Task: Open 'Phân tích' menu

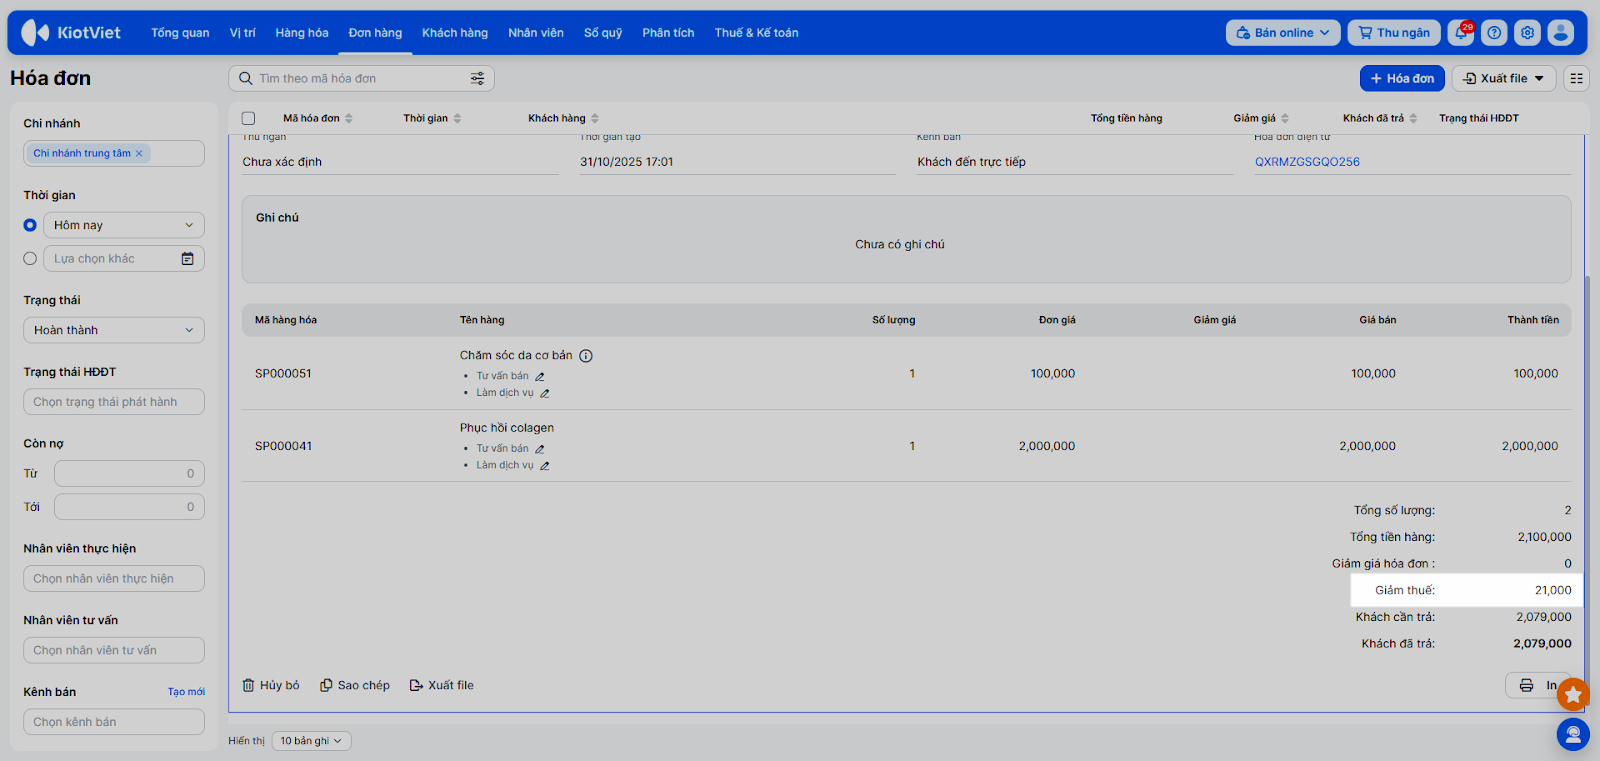Action: [668, 33]
